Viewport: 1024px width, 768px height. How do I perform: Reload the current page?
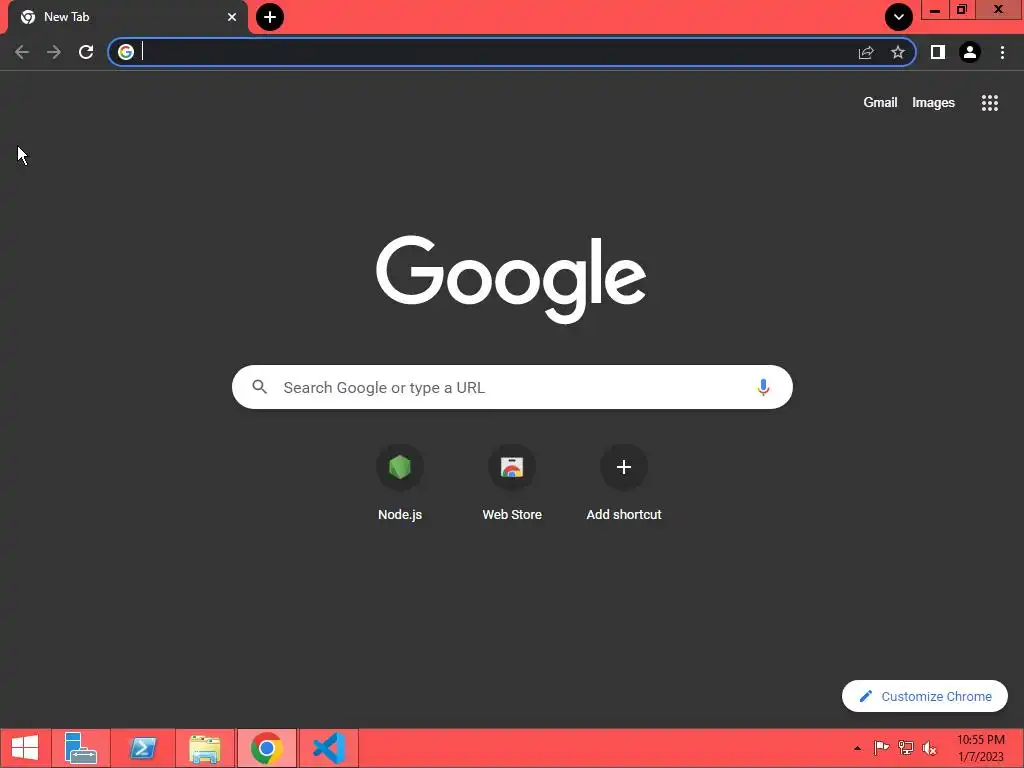[x=86, y=52]
